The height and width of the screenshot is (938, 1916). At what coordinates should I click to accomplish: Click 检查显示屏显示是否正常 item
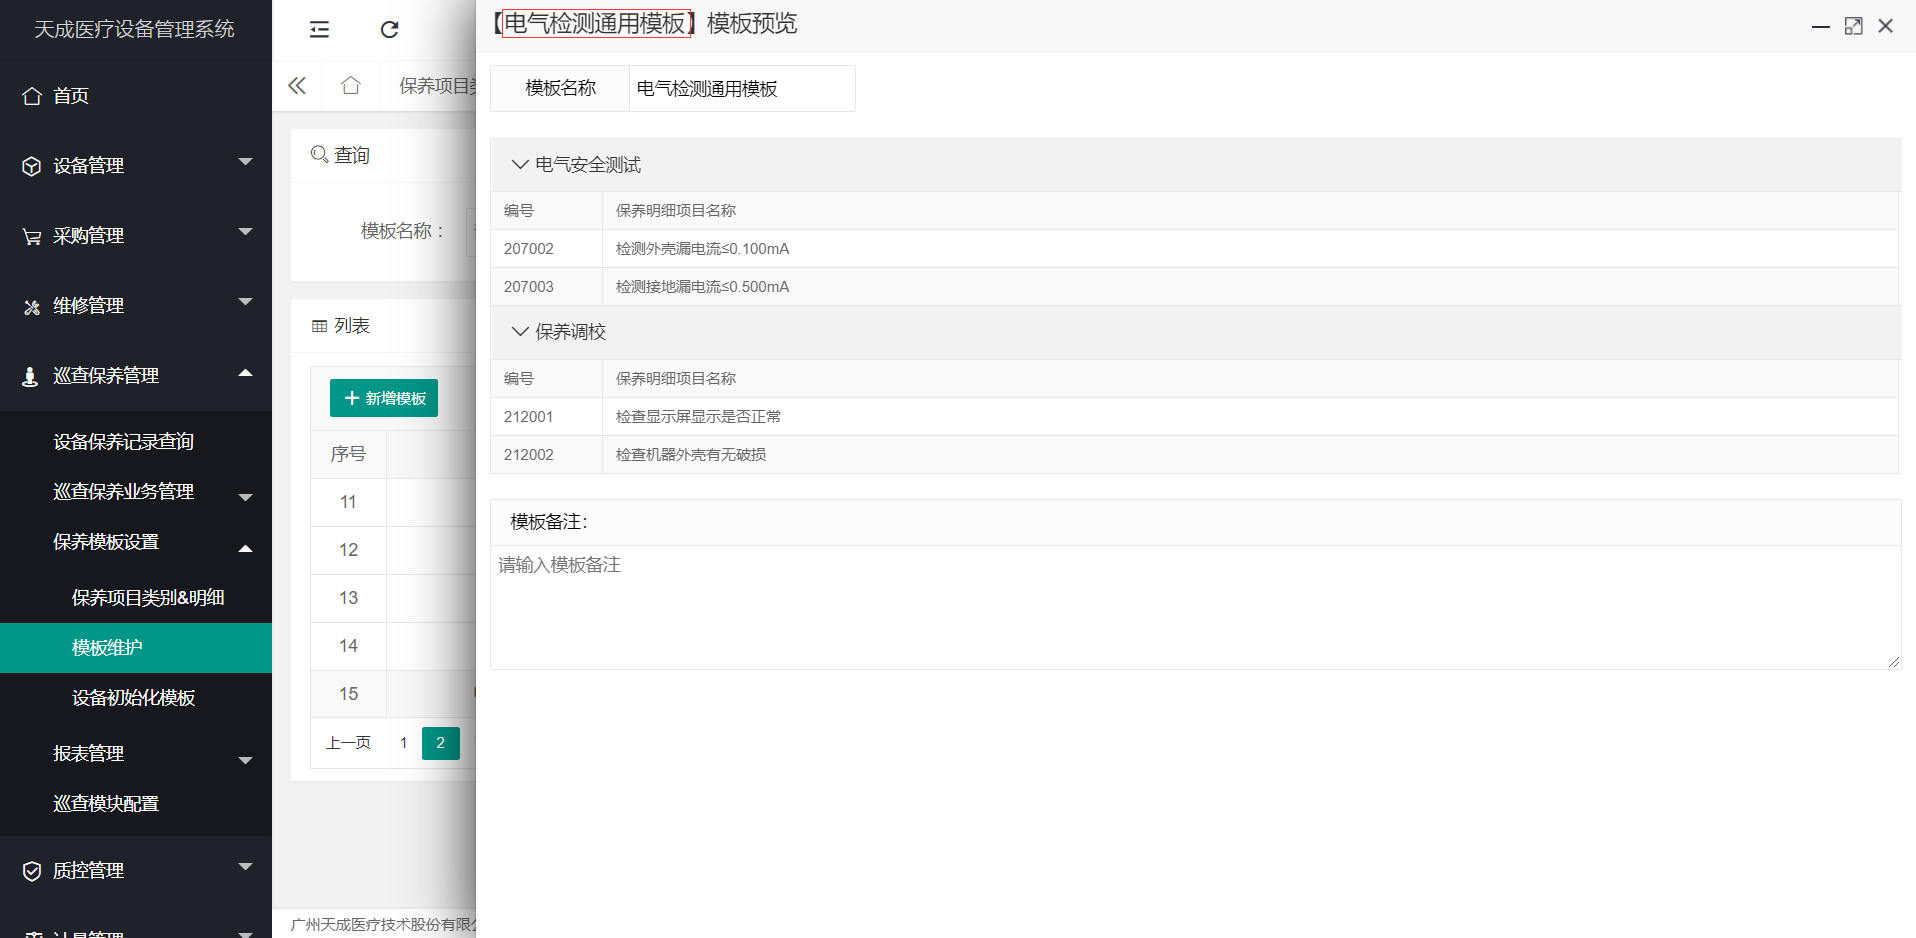[698, 416]
